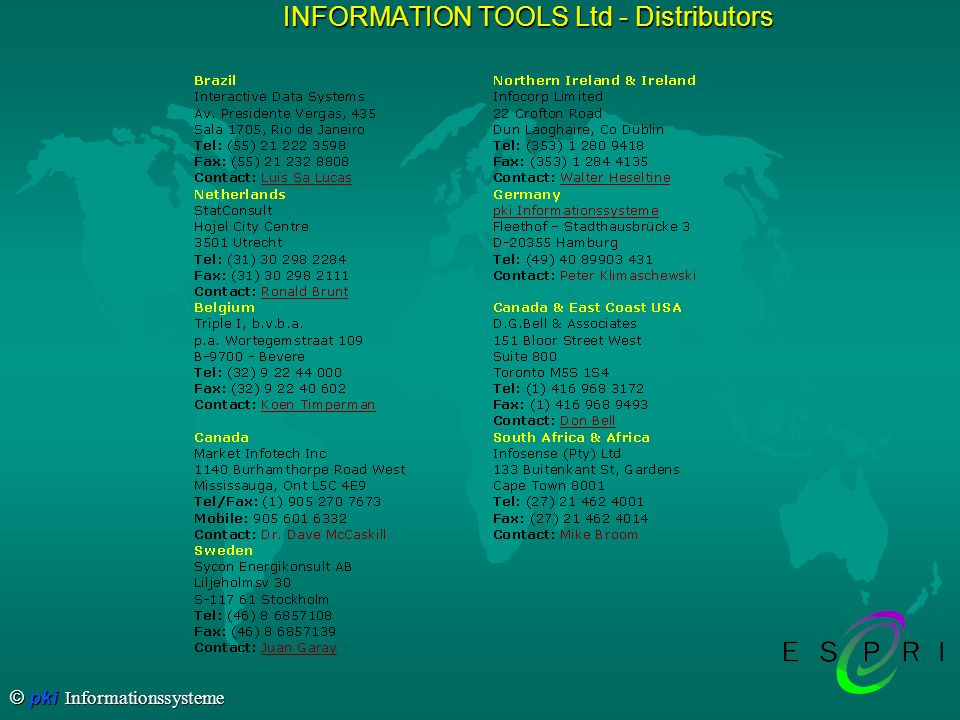Click the slide title "INFORMATION TOOLS Ltd - Distributors"
This screenshot has height=720, width=960.
(528, 17)
